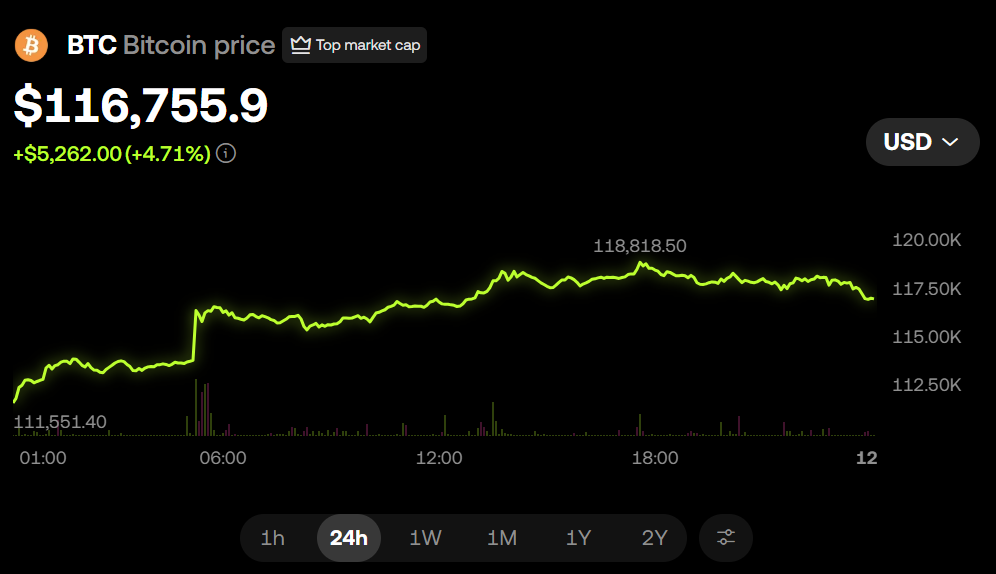Image resolution: width=996 pixels, height=574 pixels.
Task: Click the $116,755.9 price value
Action: click(141, 105)
